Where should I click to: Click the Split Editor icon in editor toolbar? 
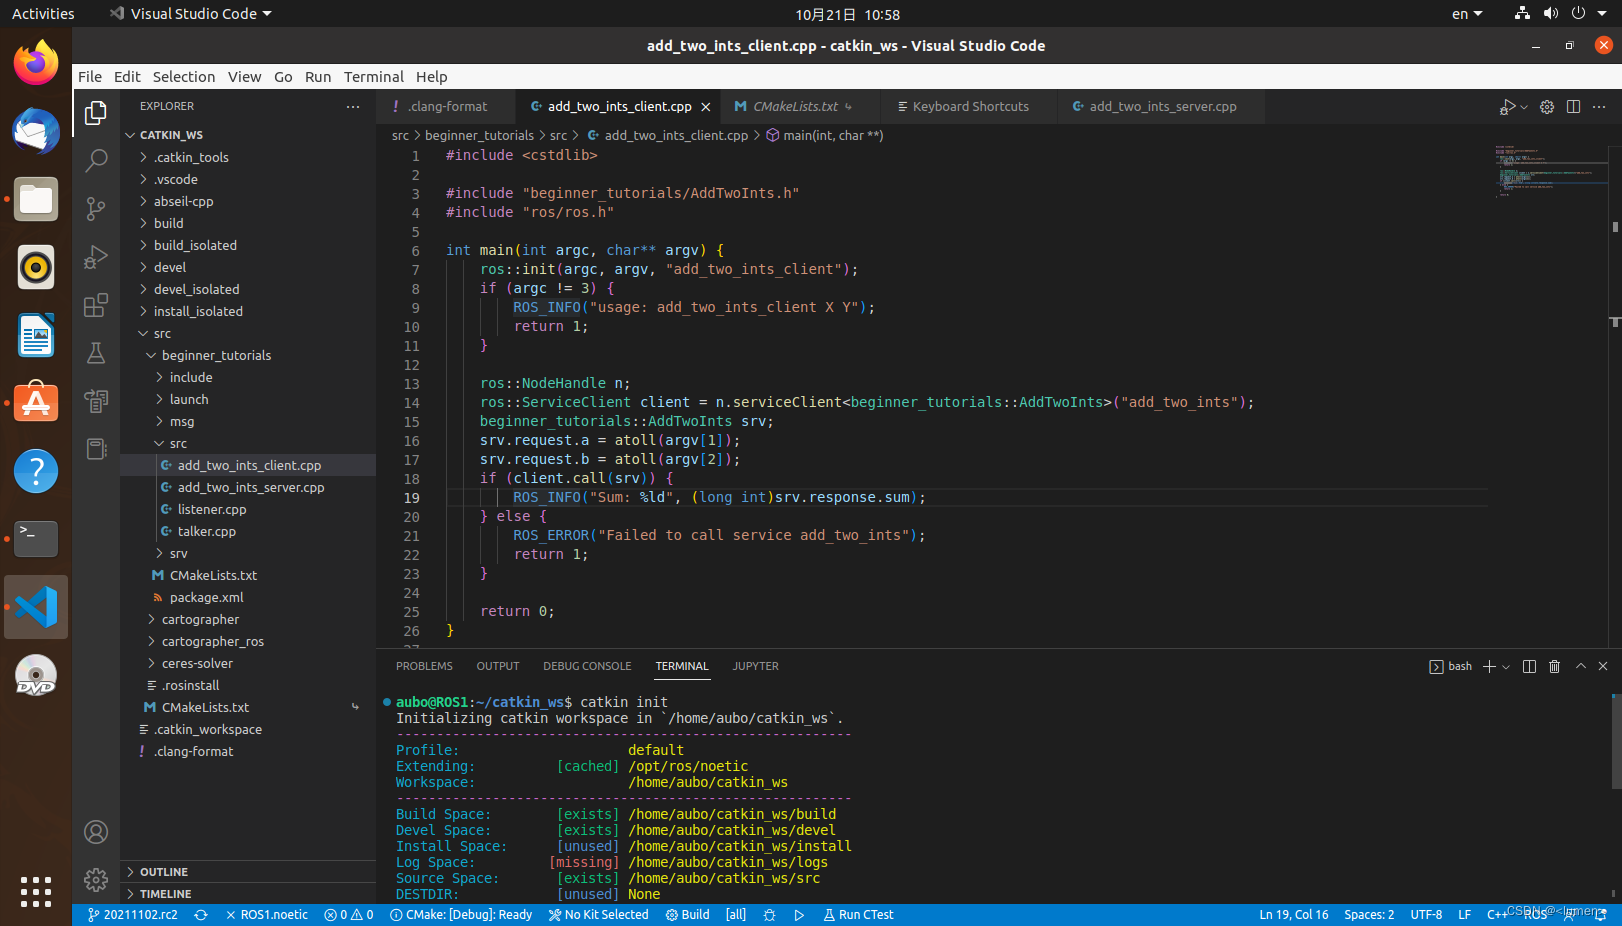click(x=1573, y=106)
